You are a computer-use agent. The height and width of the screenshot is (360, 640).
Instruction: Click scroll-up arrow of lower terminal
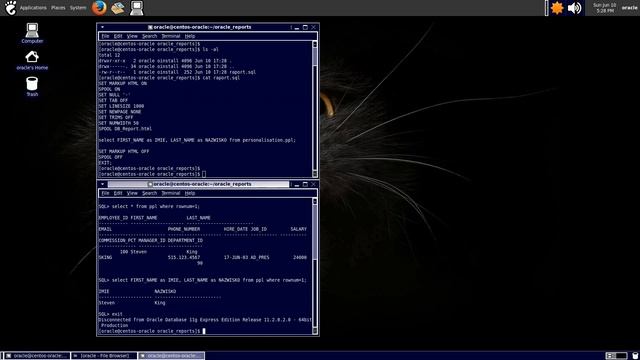[x=315, y=201]
